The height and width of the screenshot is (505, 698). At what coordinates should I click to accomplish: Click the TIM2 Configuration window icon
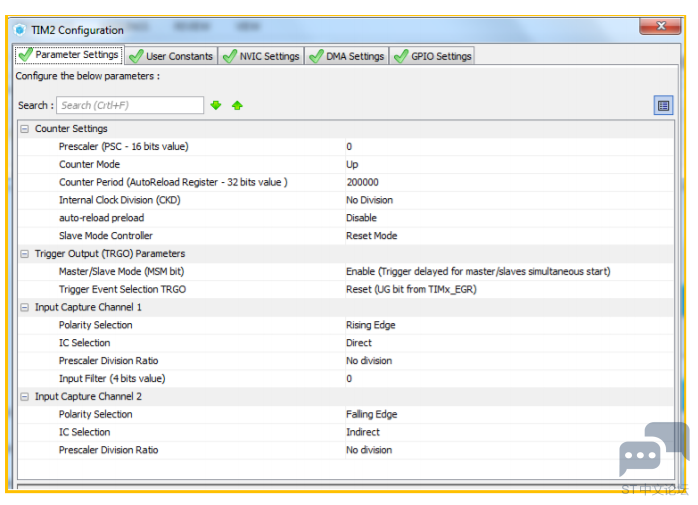pyautogui.click(x=20, y=30)
